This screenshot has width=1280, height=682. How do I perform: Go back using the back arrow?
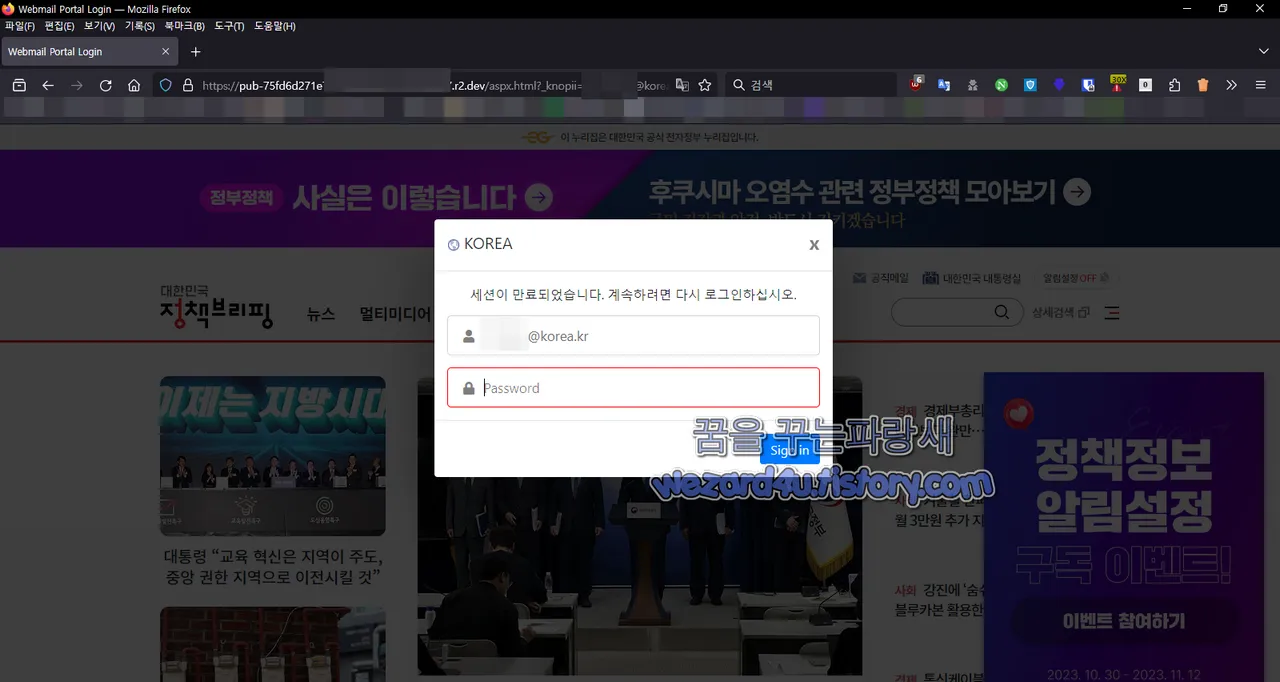tap(48, 85)
